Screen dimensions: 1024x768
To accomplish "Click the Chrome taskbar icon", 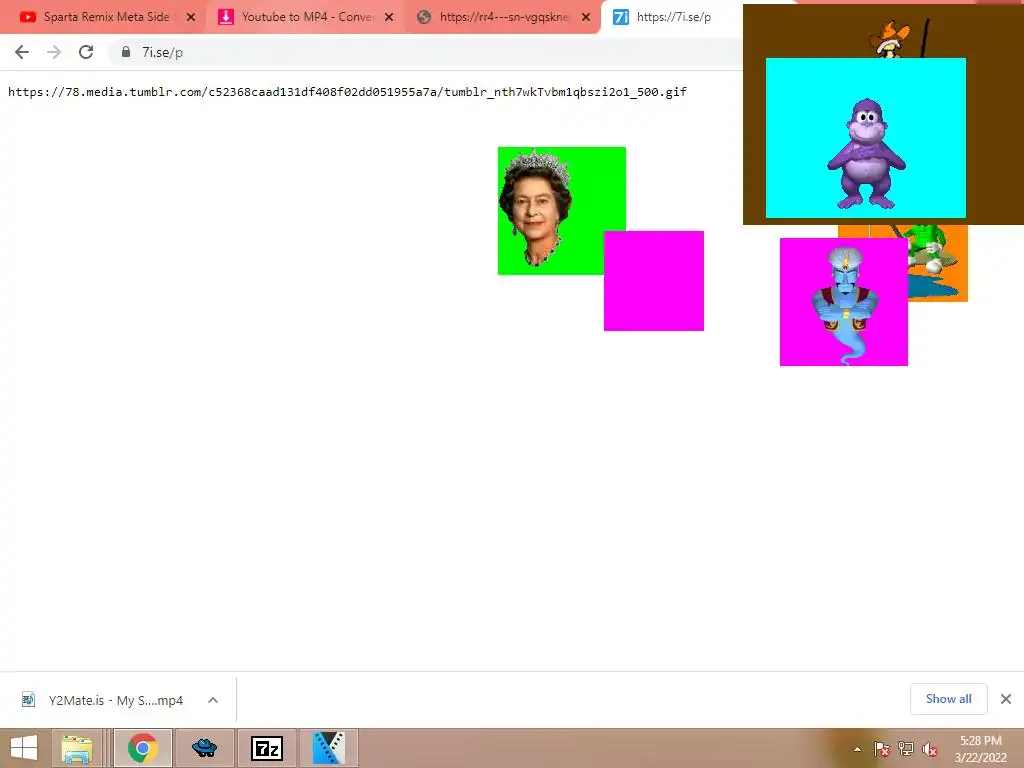I will (143, 748).
